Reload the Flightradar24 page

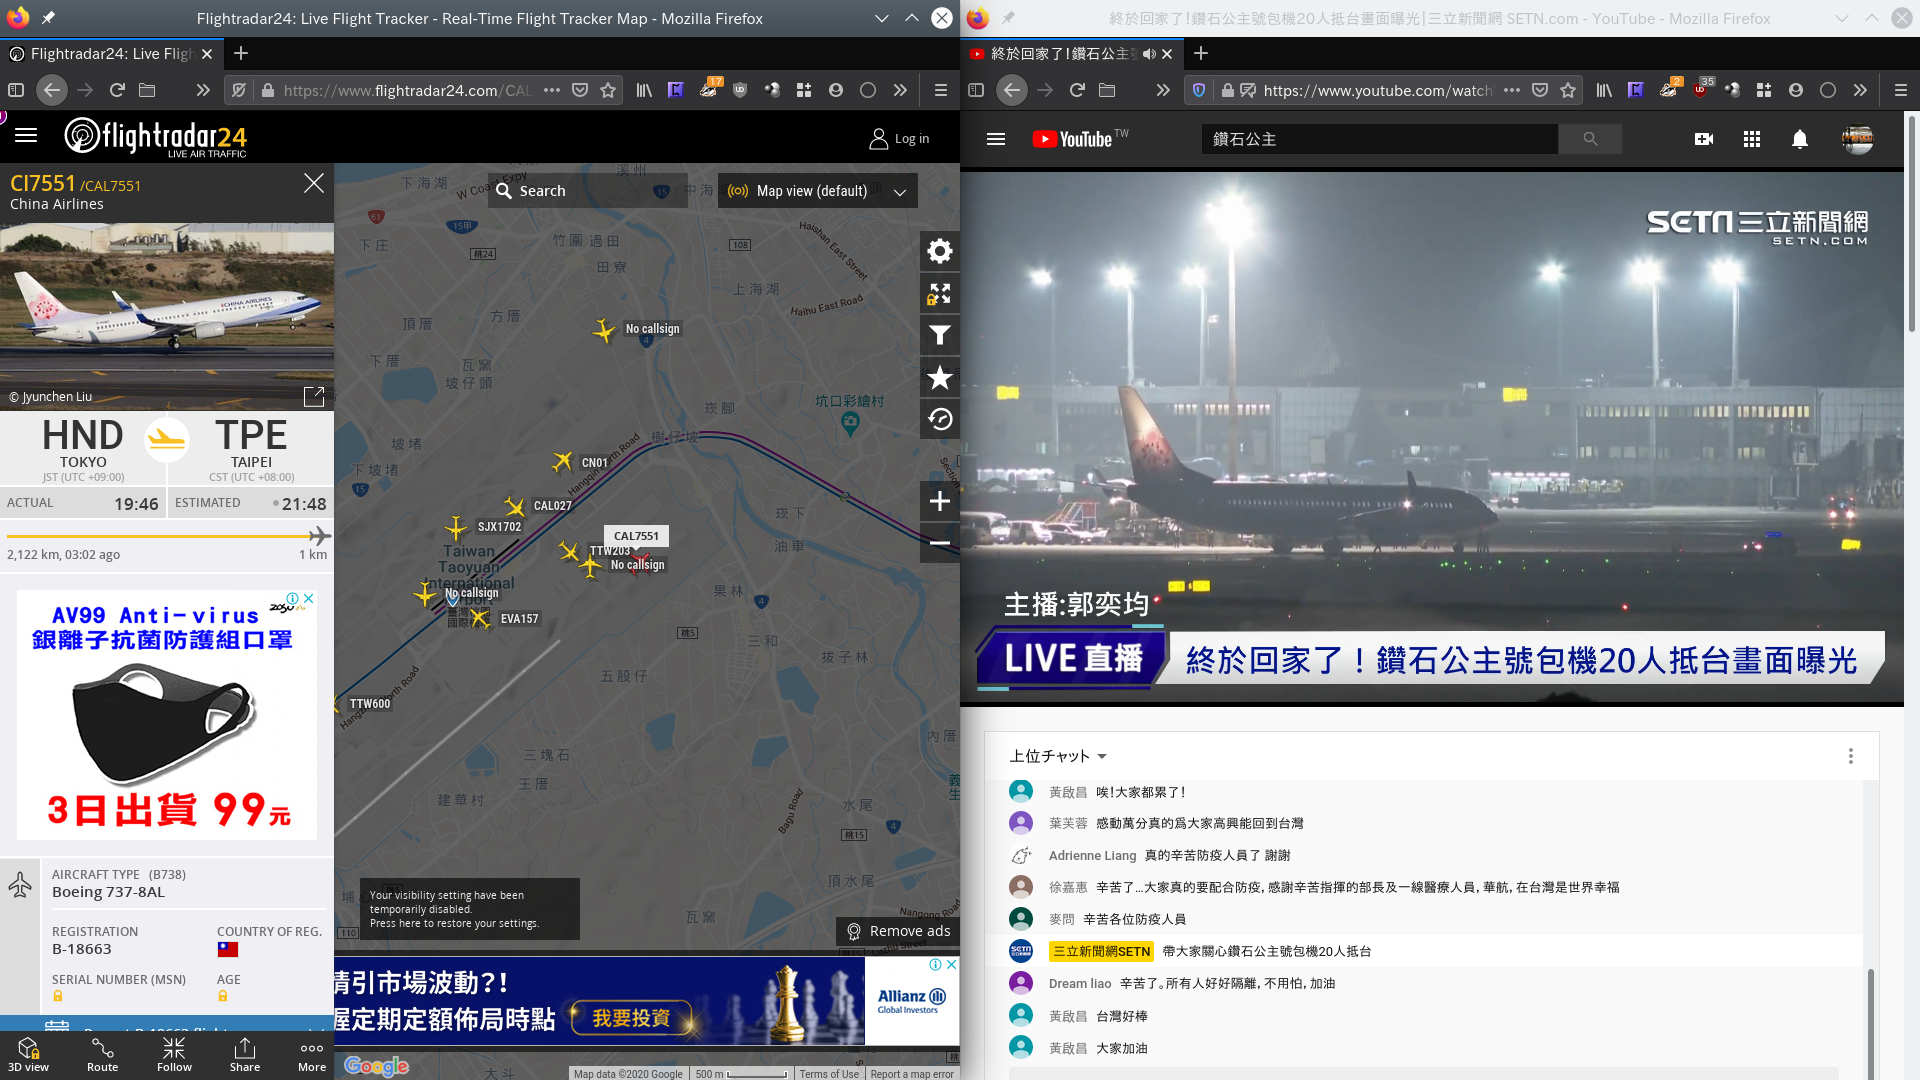click(117, 90)
